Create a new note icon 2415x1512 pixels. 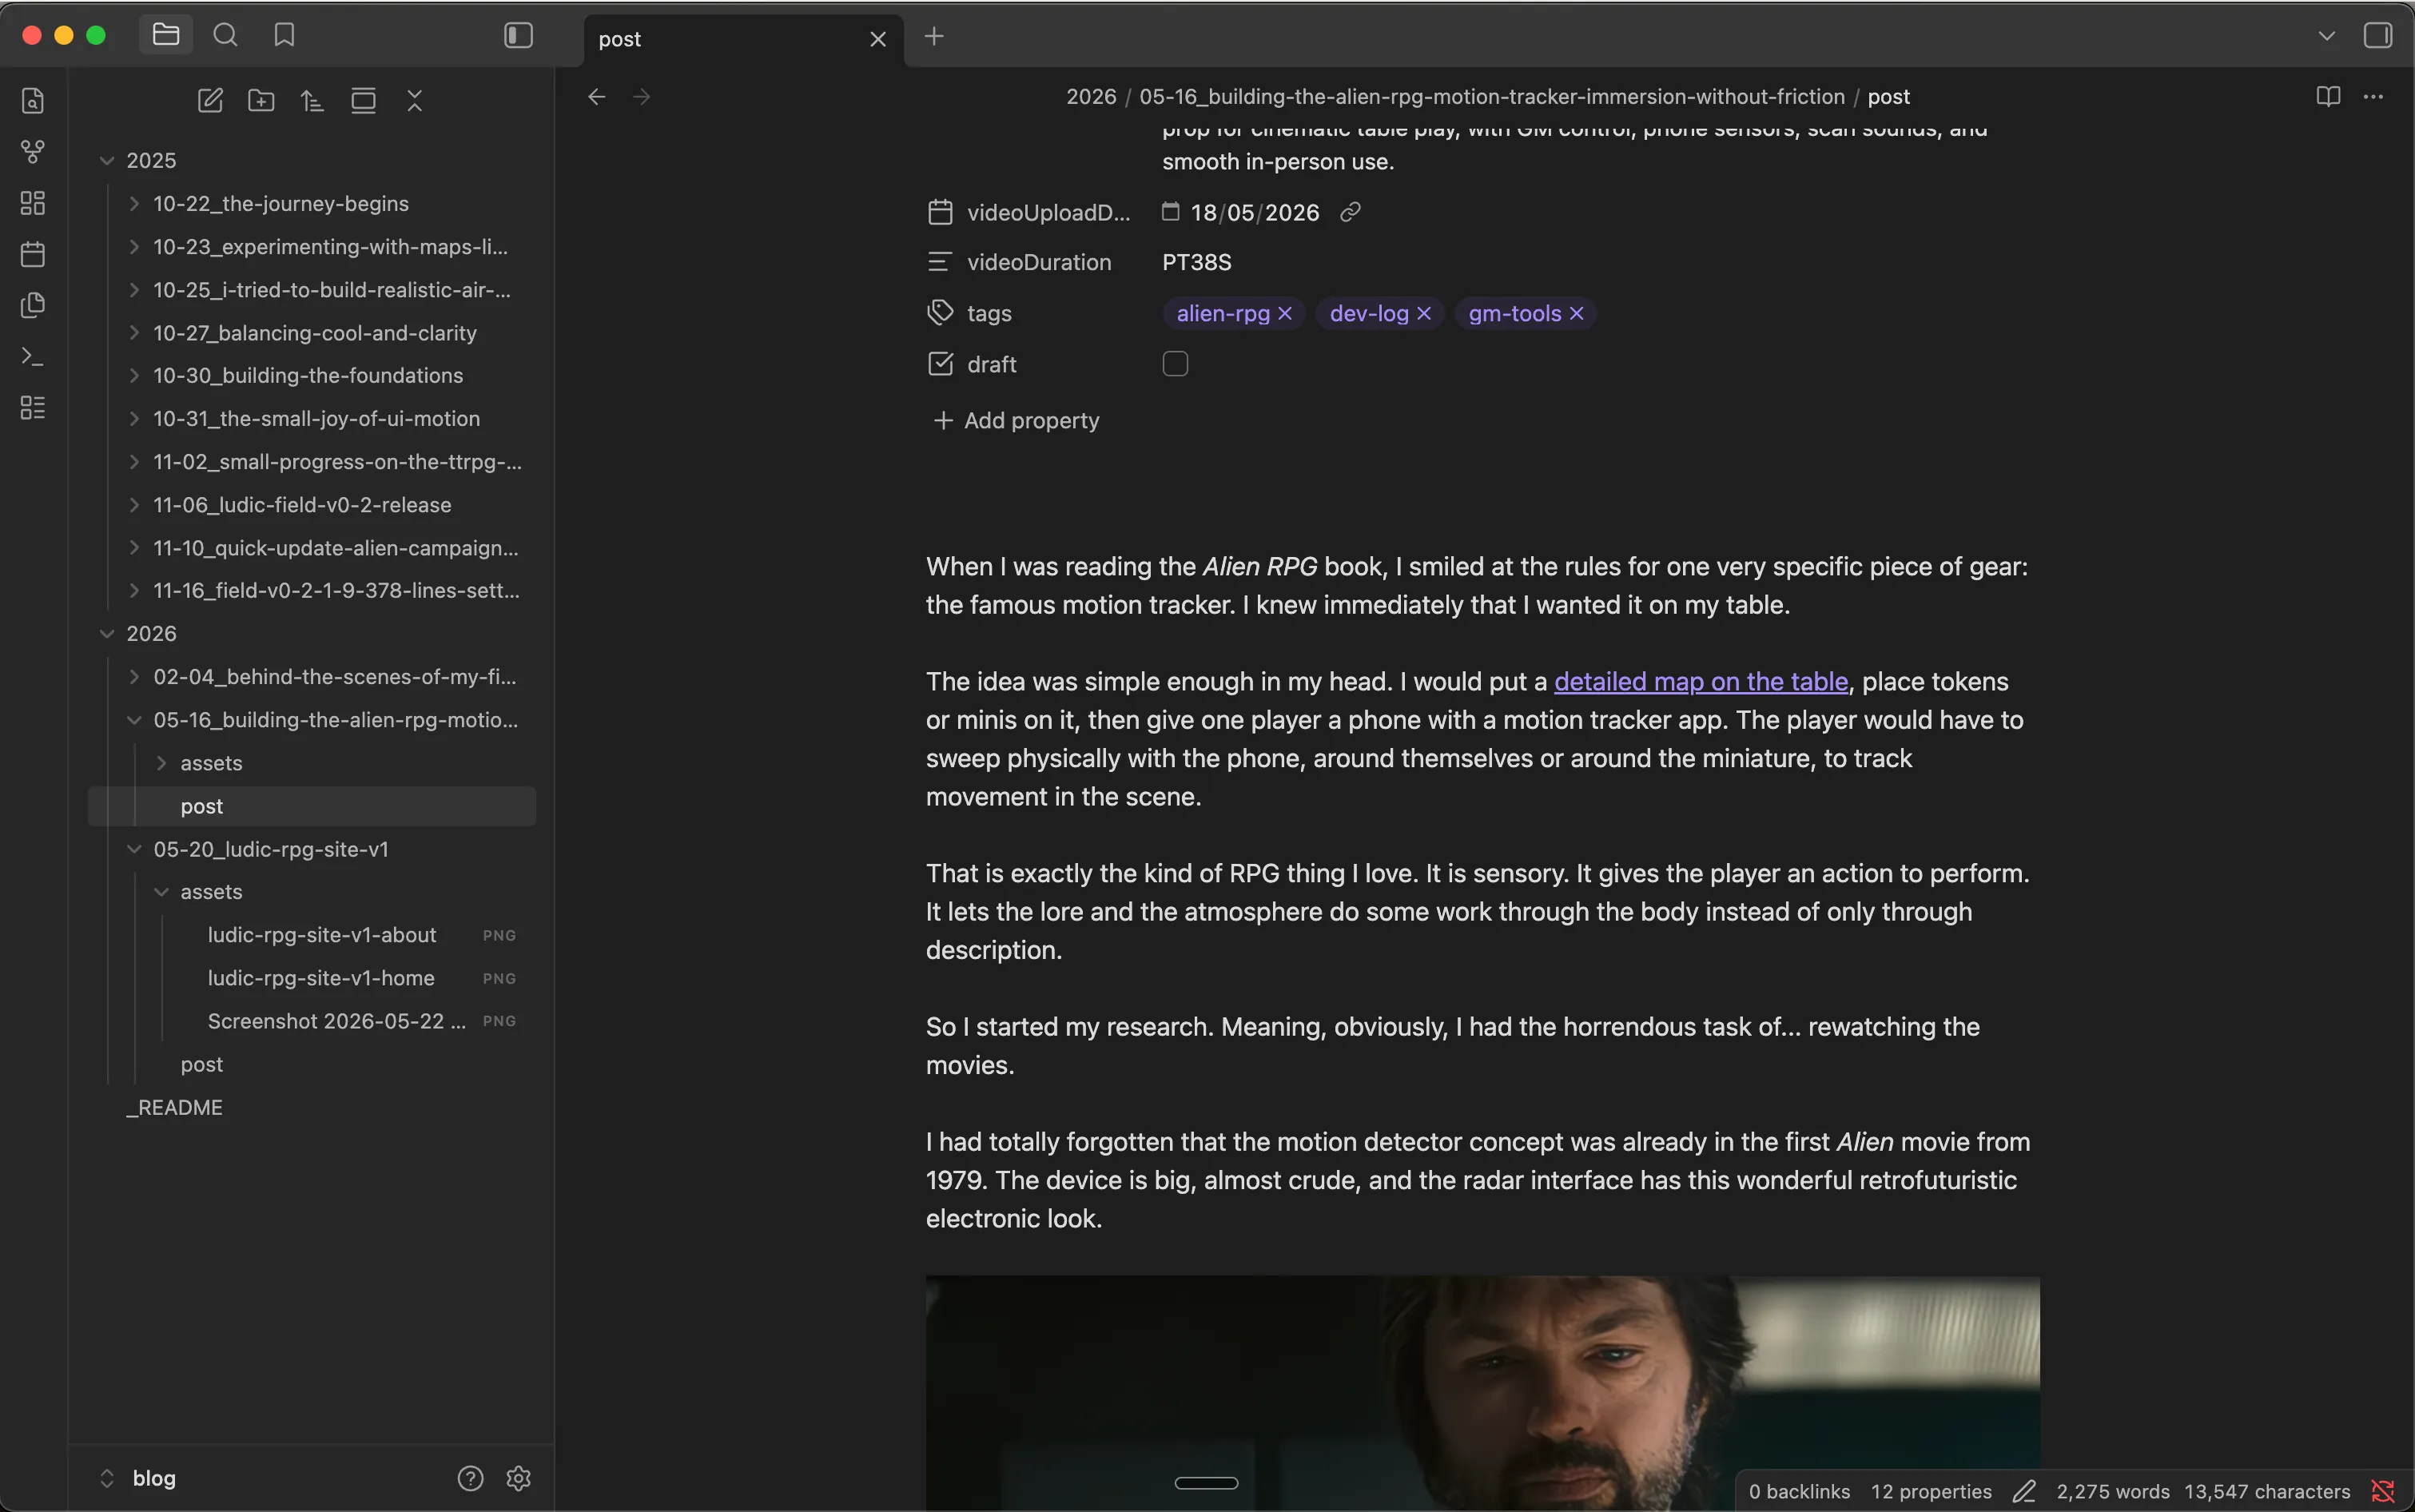[x=210, y=100]
